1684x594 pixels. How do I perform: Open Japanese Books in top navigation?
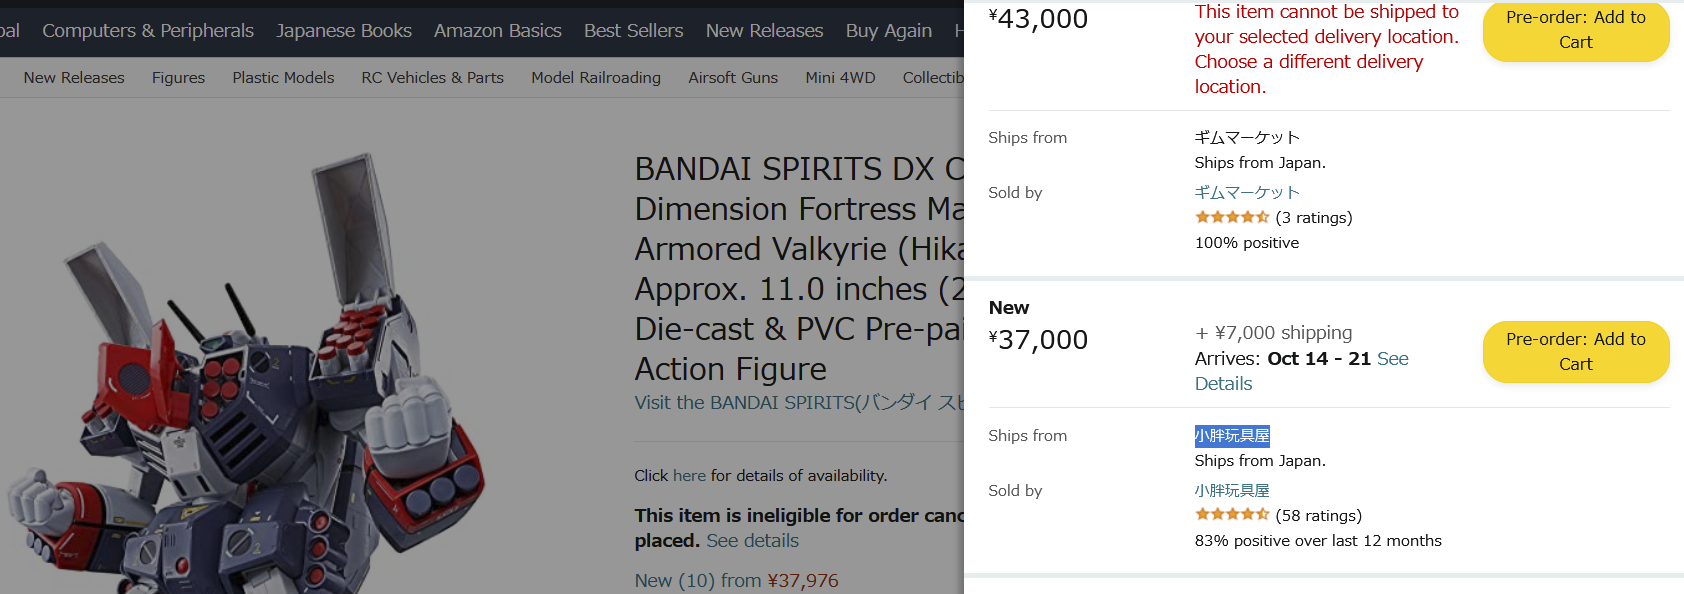[344, 31]
